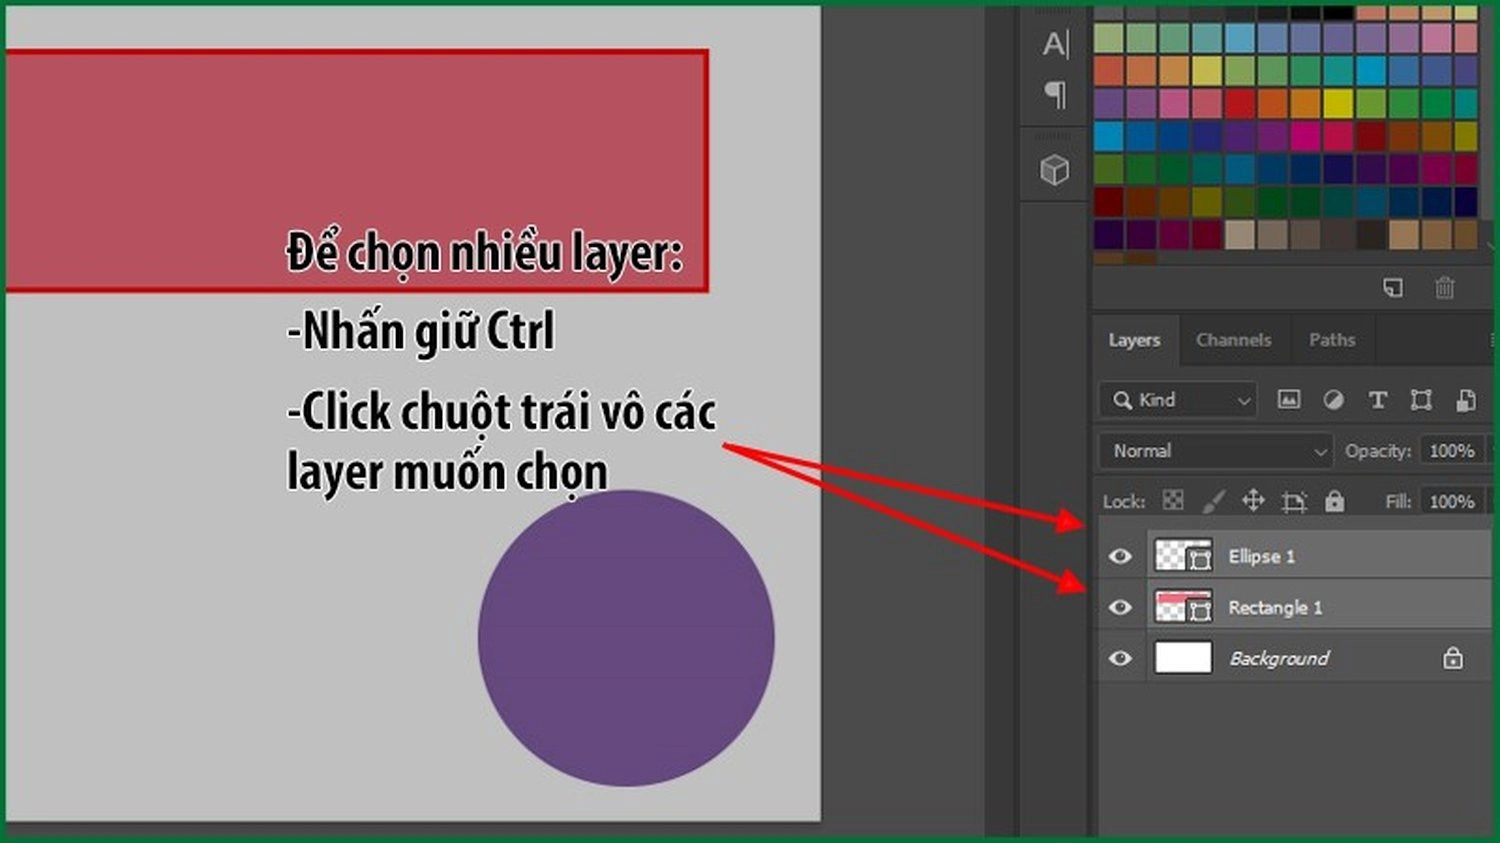Create new swatch from foreground color

[1393, 288]
